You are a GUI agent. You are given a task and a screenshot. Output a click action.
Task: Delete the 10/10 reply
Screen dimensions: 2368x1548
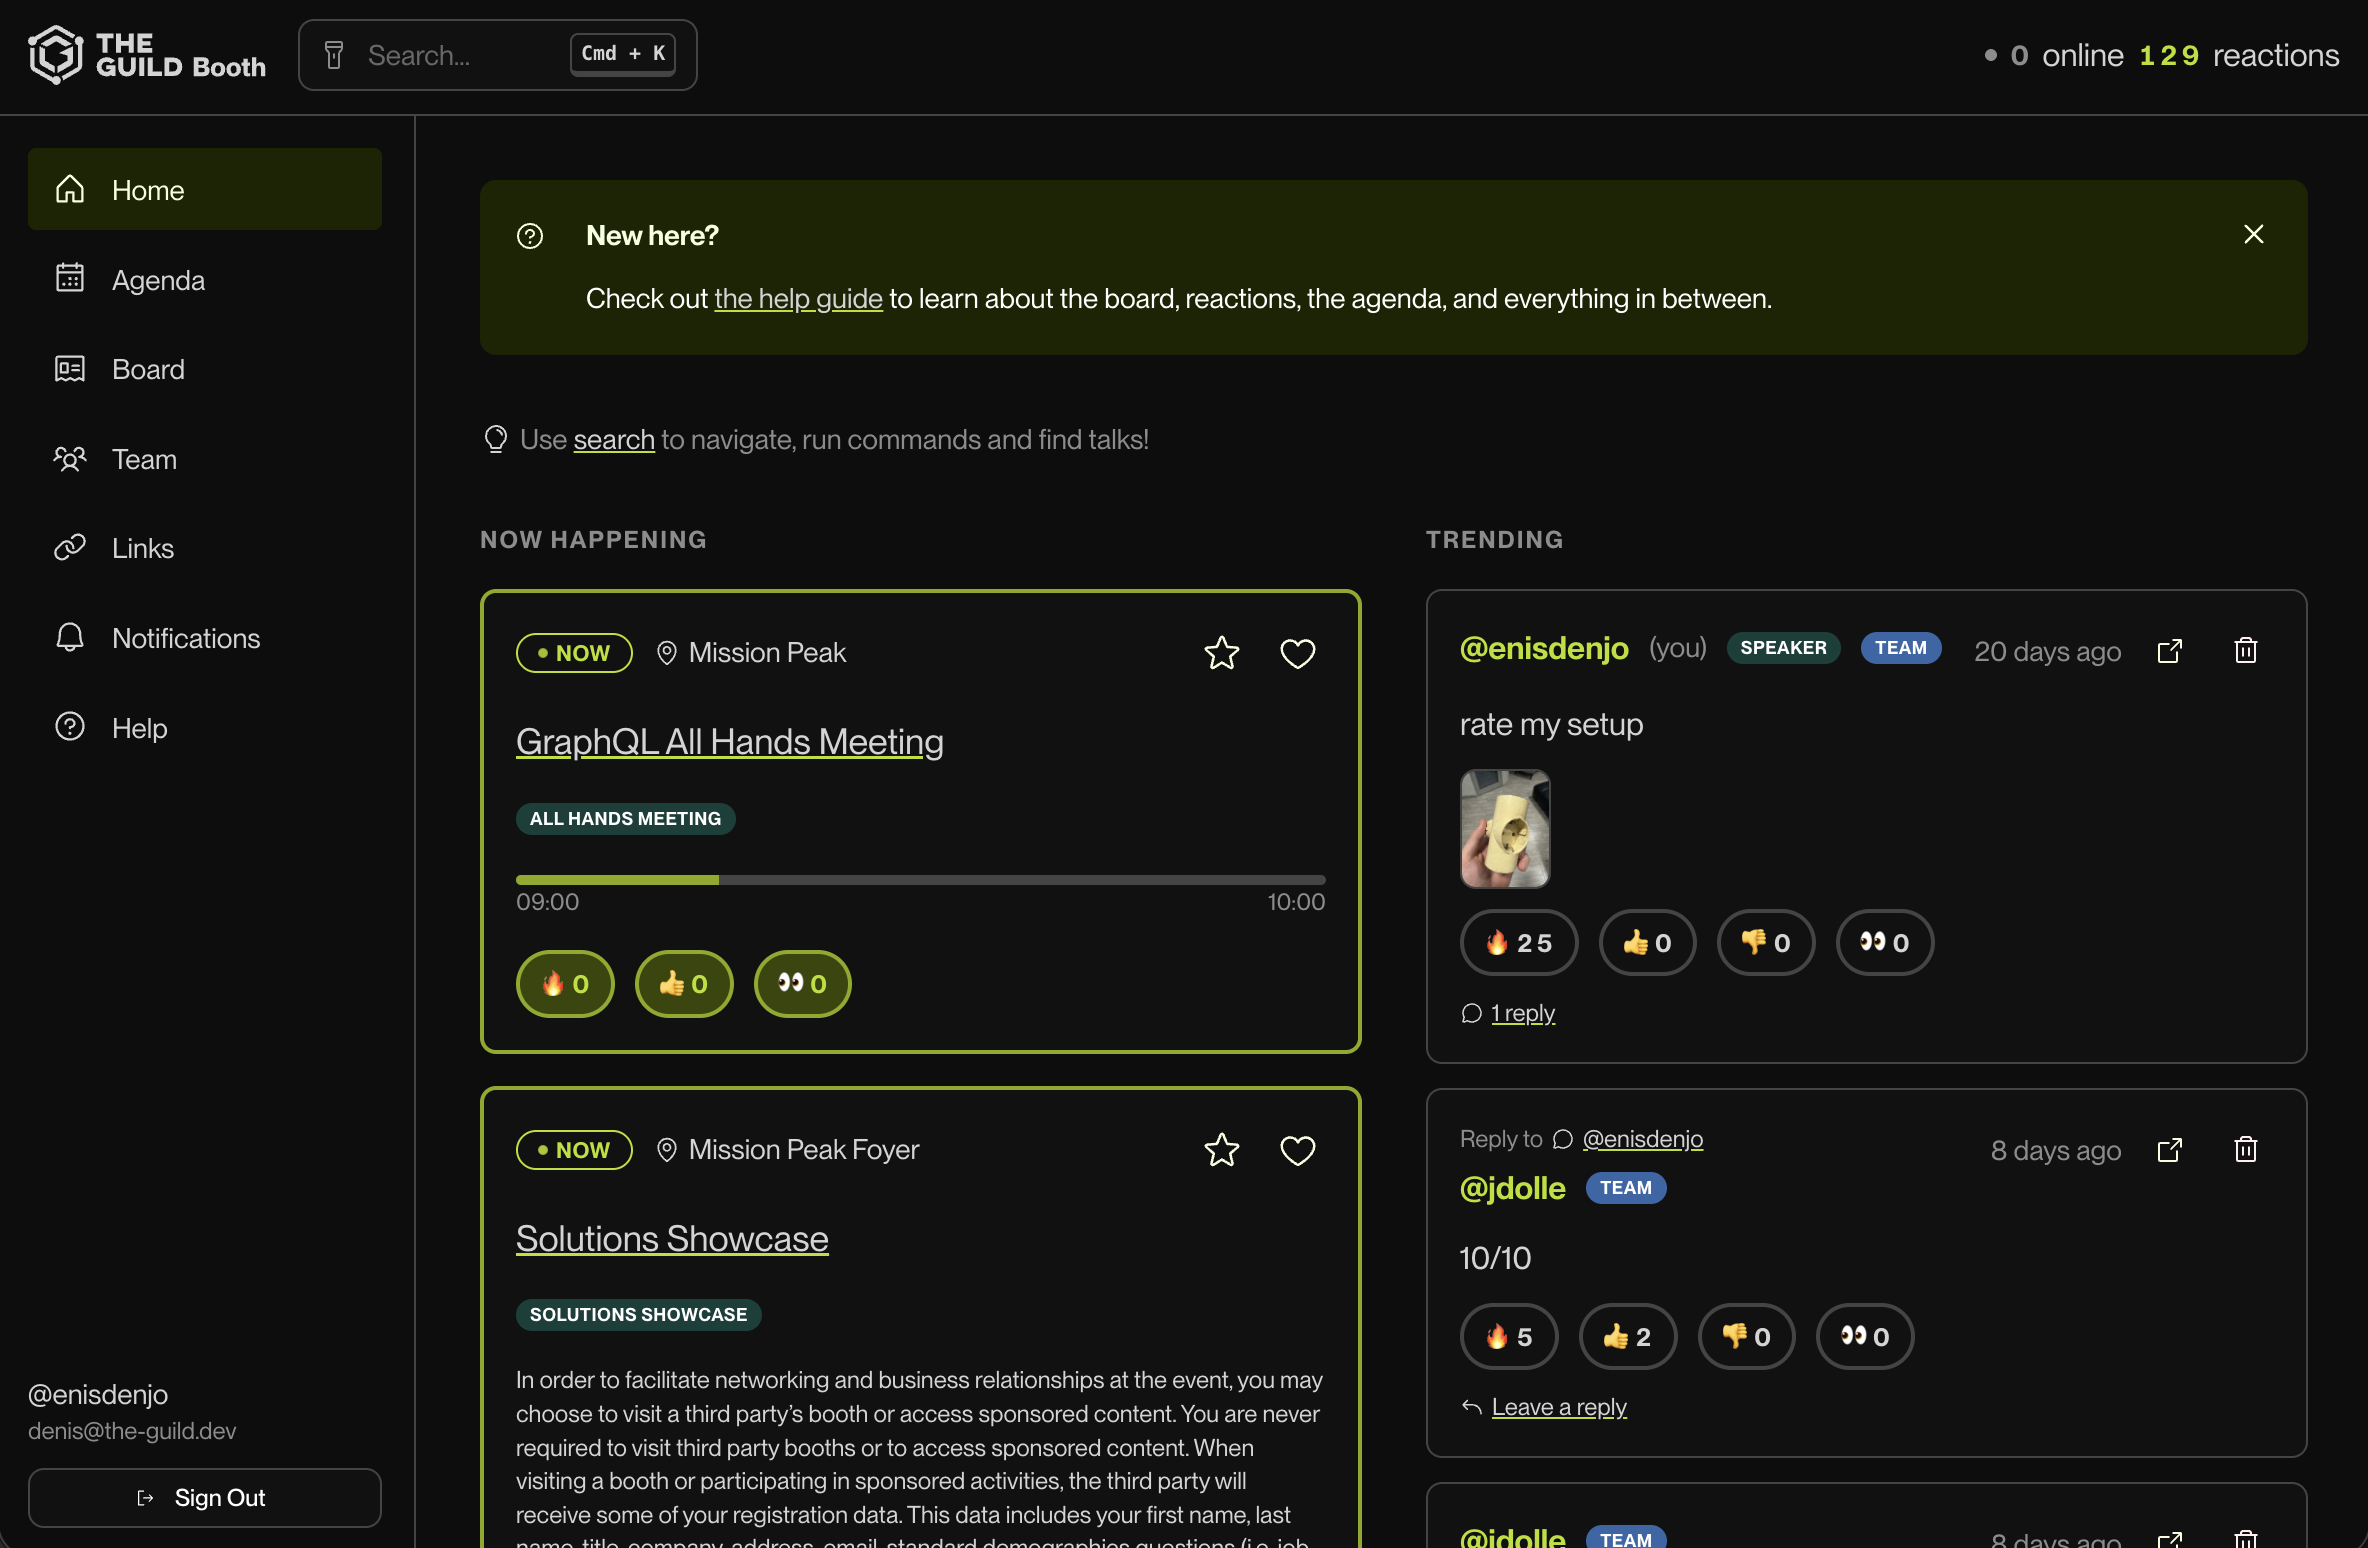2245,1150
